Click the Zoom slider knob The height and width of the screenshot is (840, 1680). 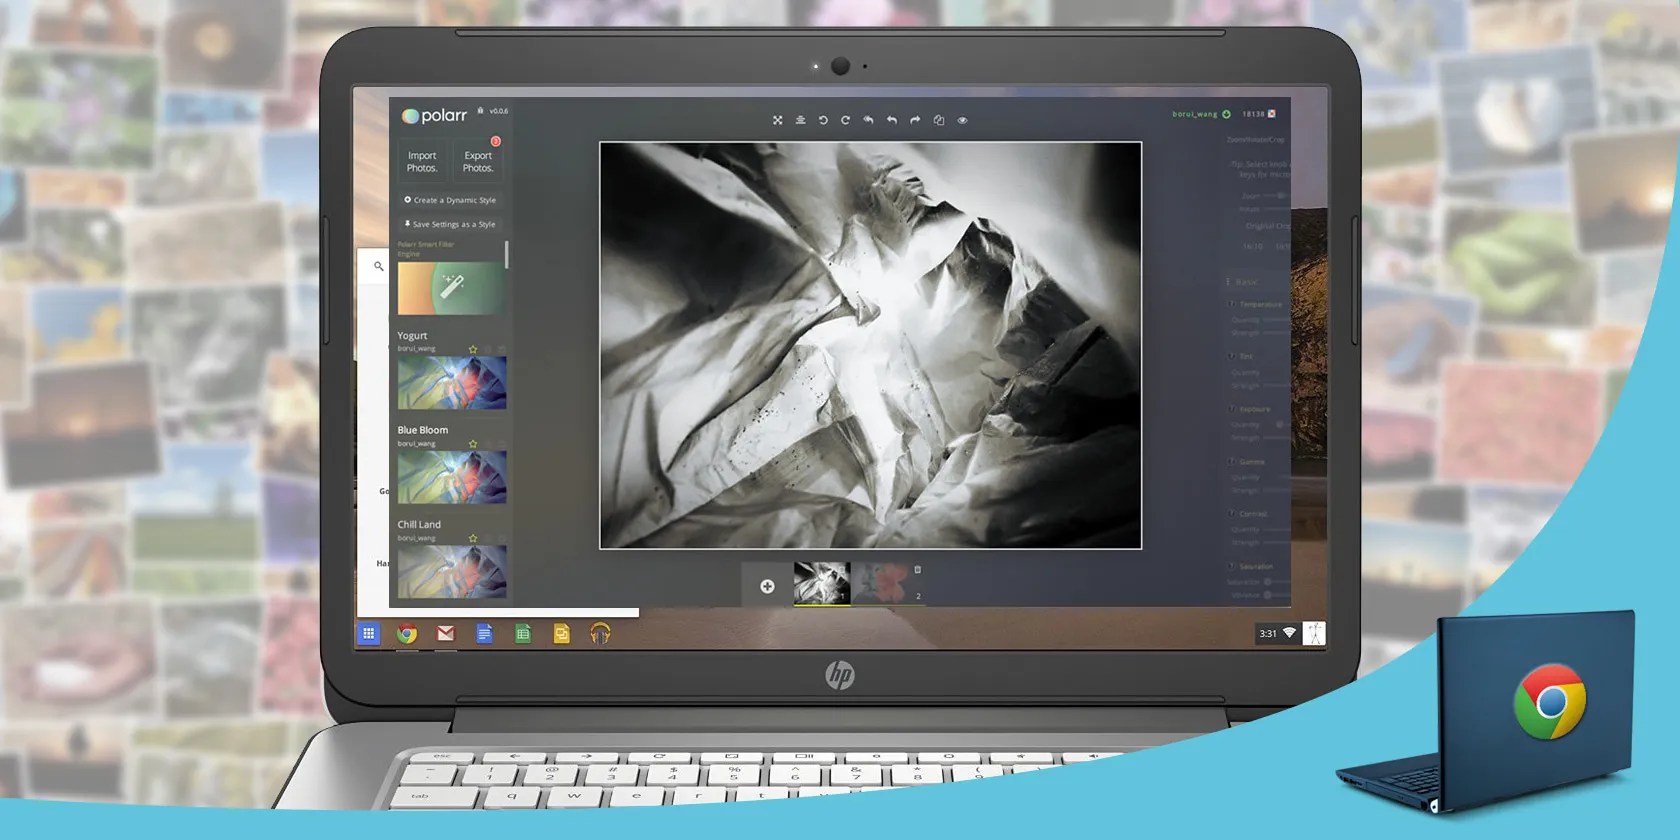click(x=1281, y=196)
